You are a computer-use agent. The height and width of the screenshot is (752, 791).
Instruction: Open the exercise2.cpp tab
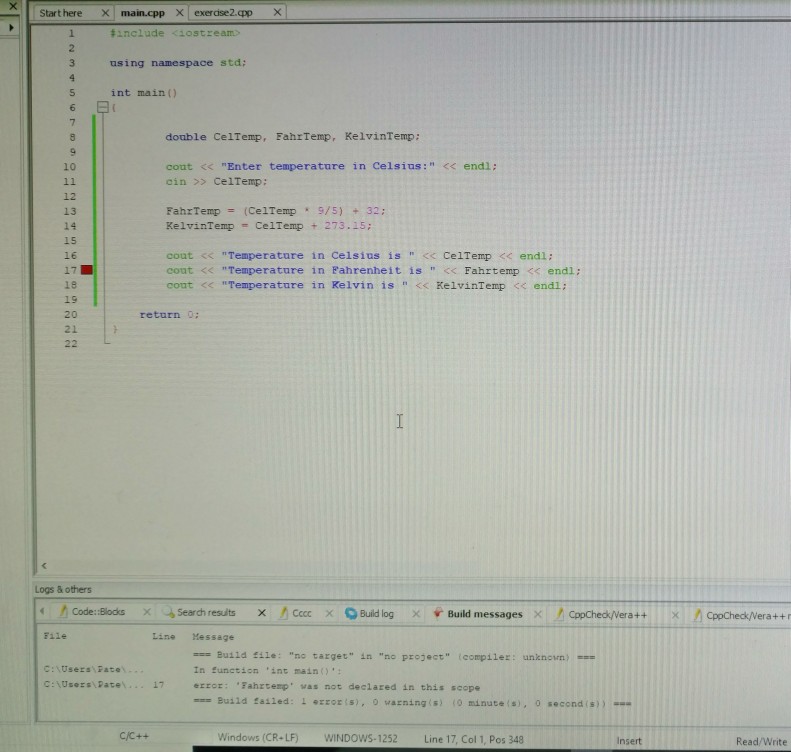pos(223,13)
